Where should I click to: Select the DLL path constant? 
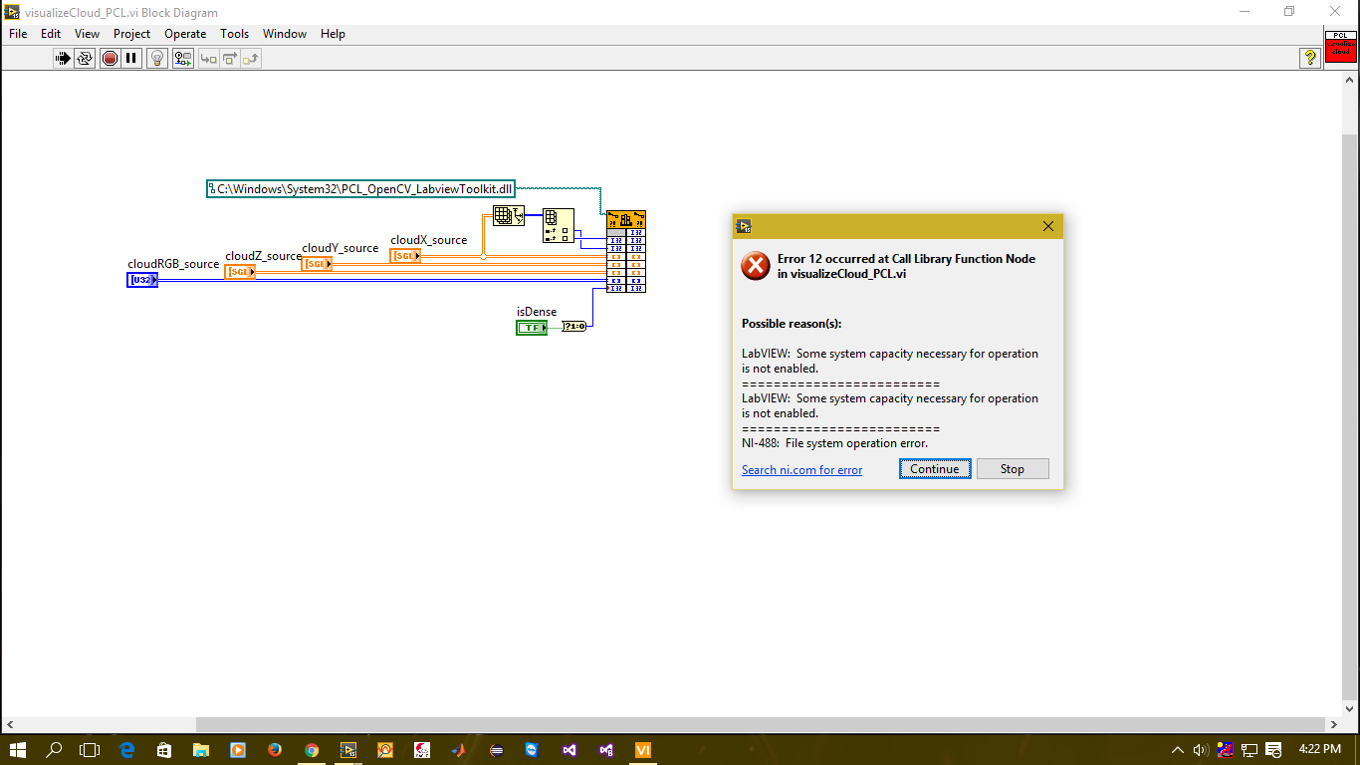tap(361, 188)
